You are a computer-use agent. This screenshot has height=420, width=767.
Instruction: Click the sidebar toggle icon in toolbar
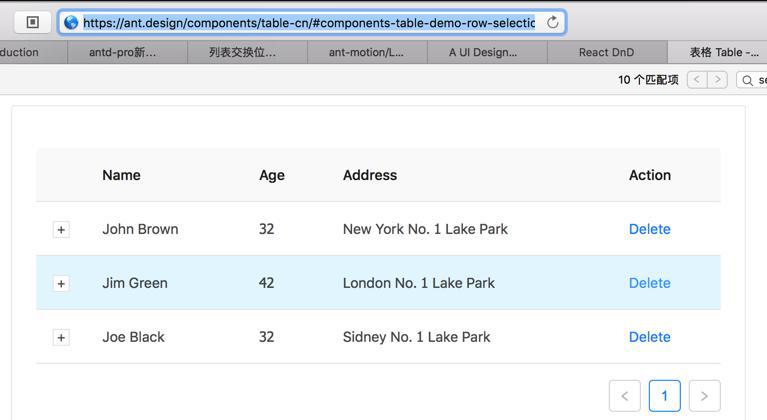click(x=32, y=22)
